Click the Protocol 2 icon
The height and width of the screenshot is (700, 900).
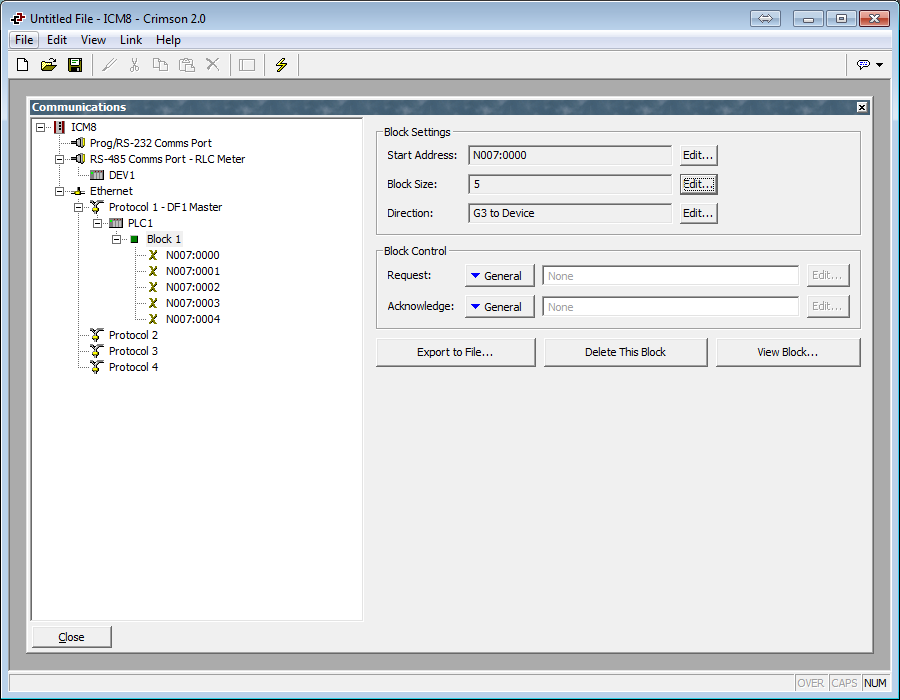coord(97,335)
